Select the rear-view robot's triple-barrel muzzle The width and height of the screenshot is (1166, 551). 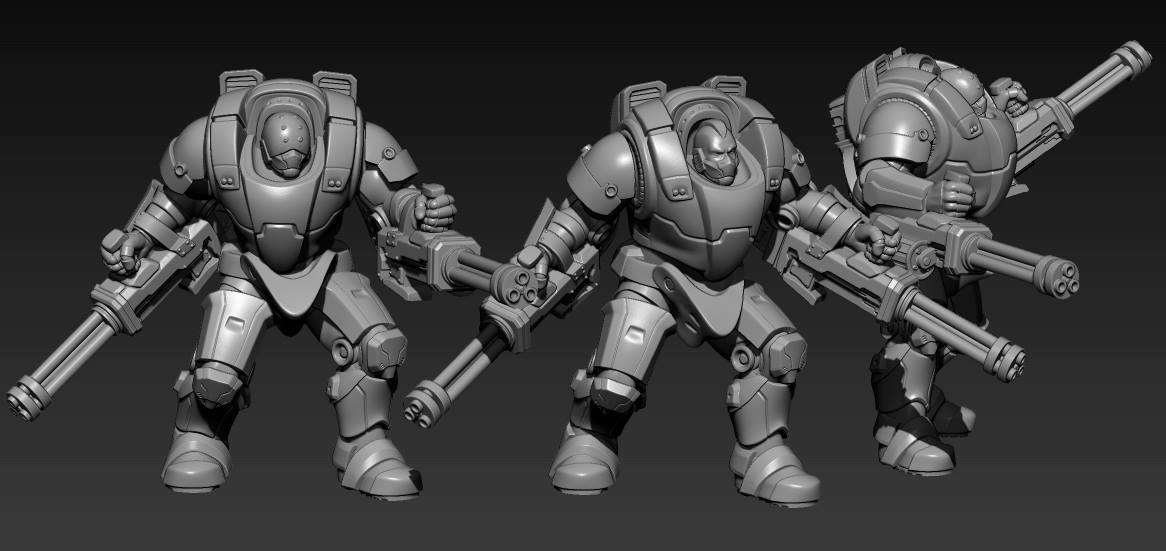pyautogui.click(x=1064, y=271)
